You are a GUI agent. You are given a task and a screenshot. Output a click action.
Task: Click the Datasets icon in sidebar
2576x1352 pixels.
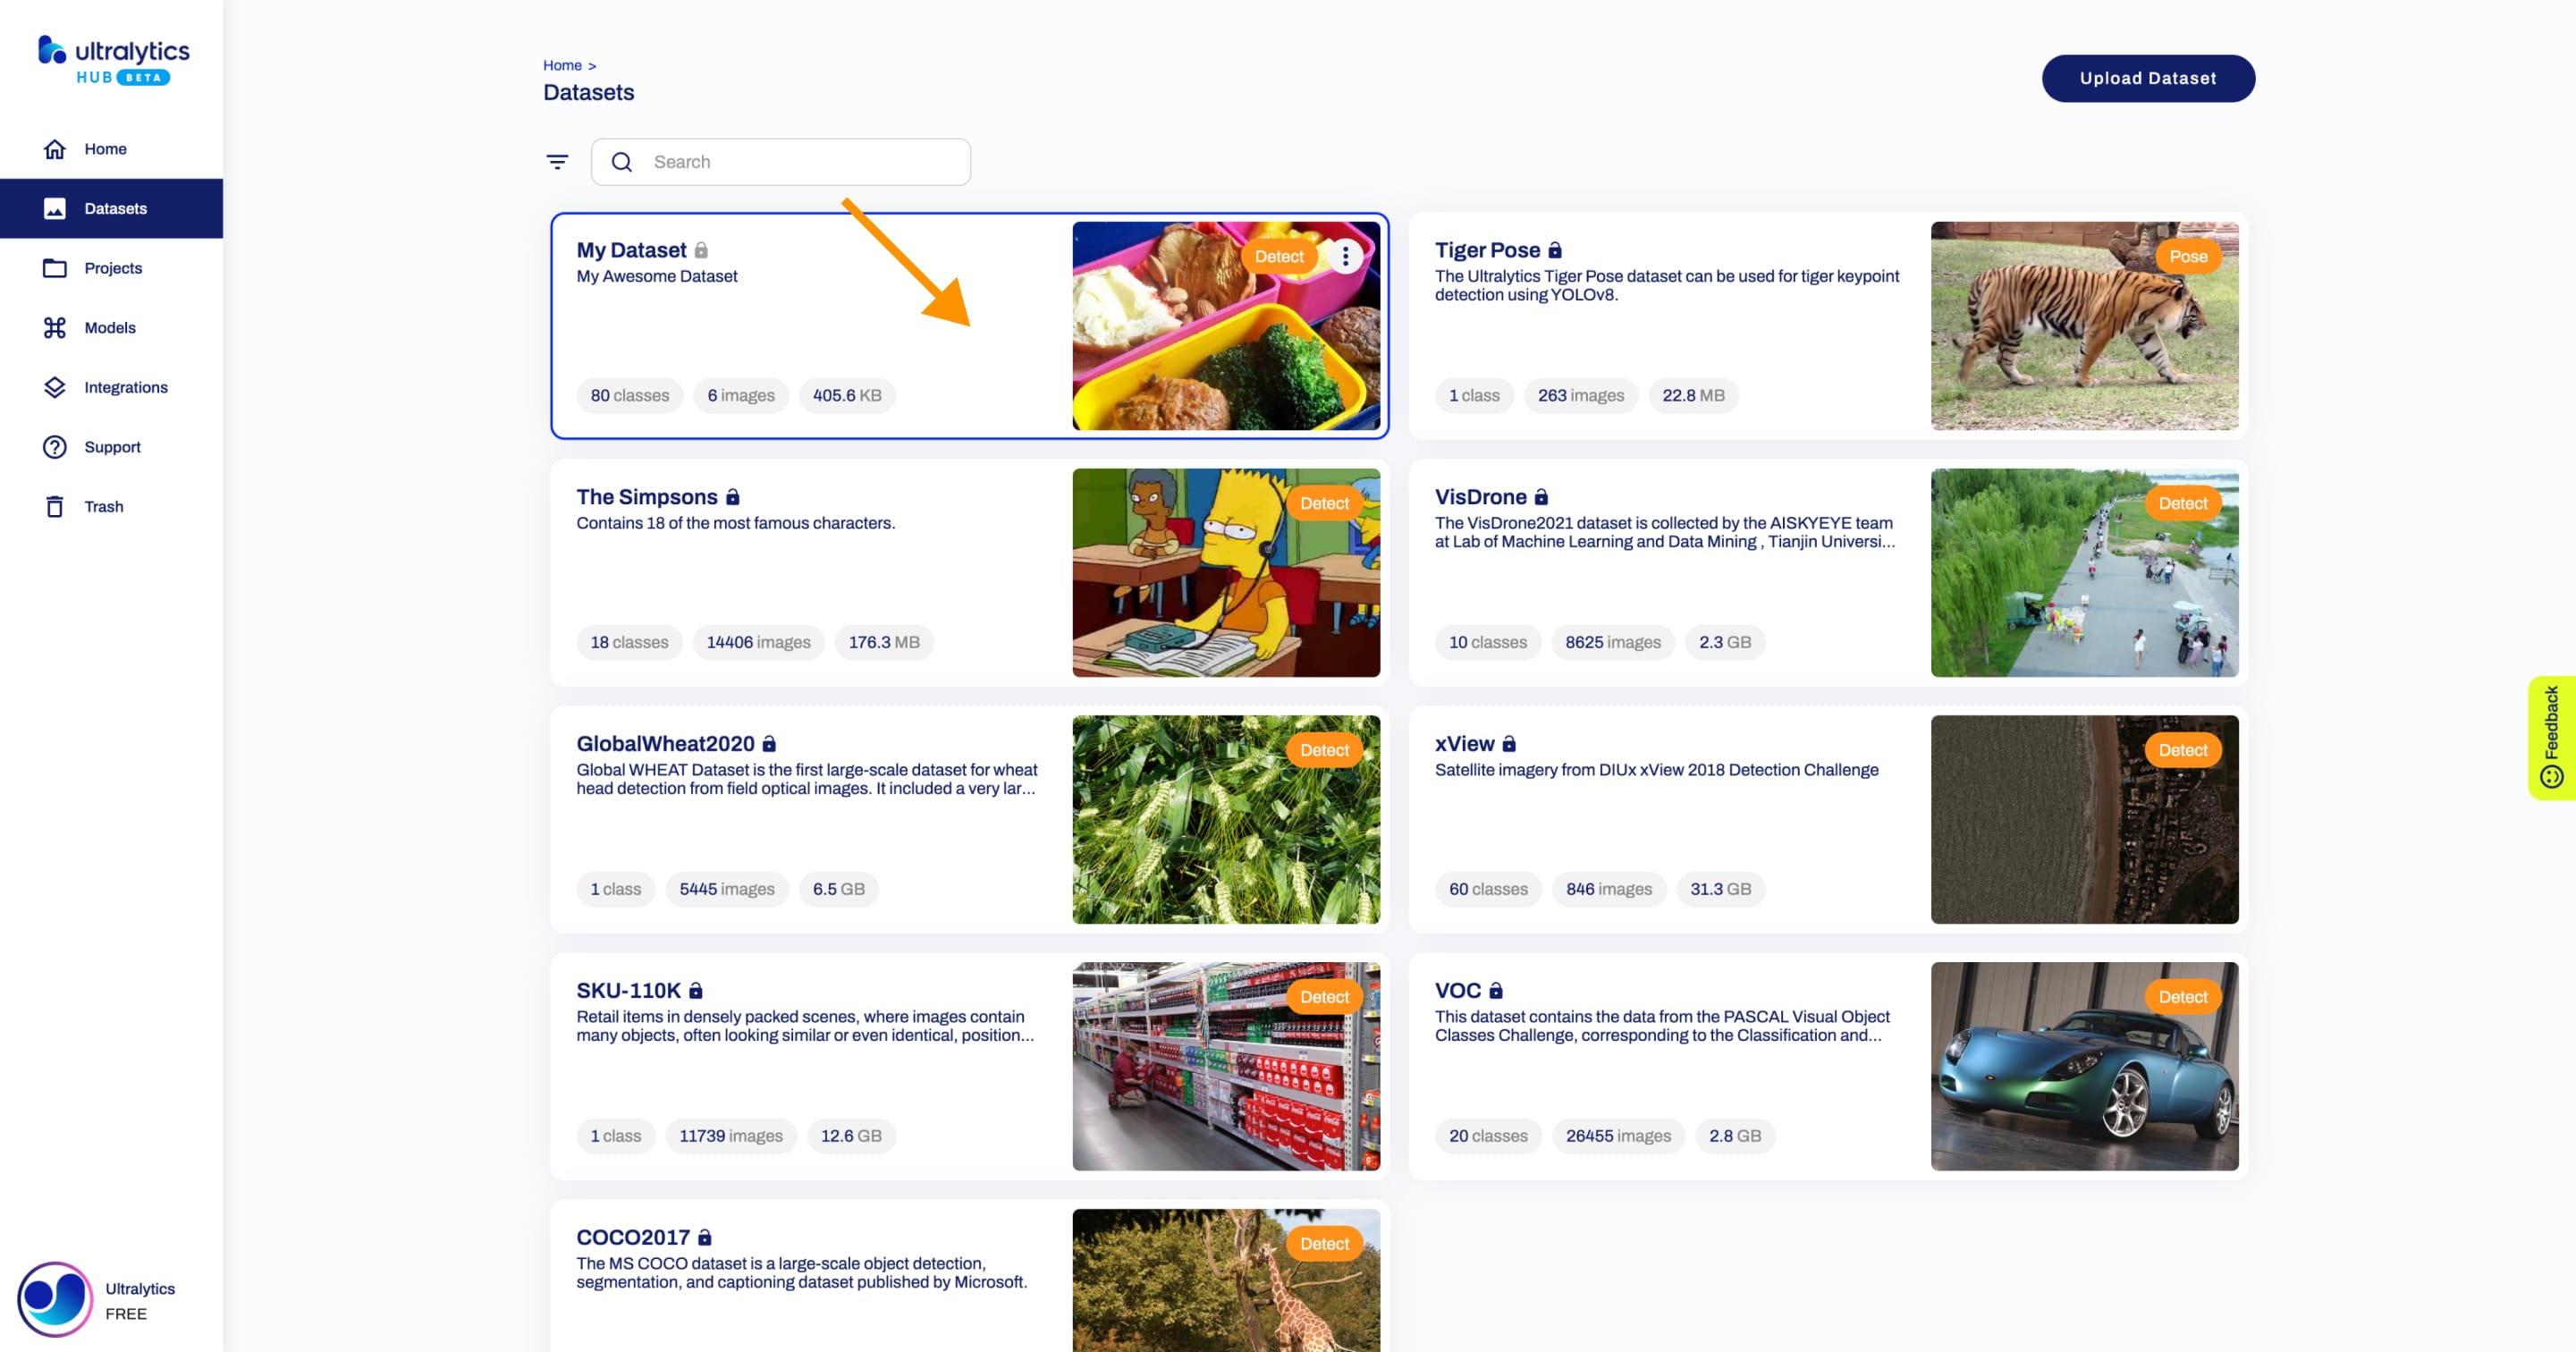coord(55,207)
